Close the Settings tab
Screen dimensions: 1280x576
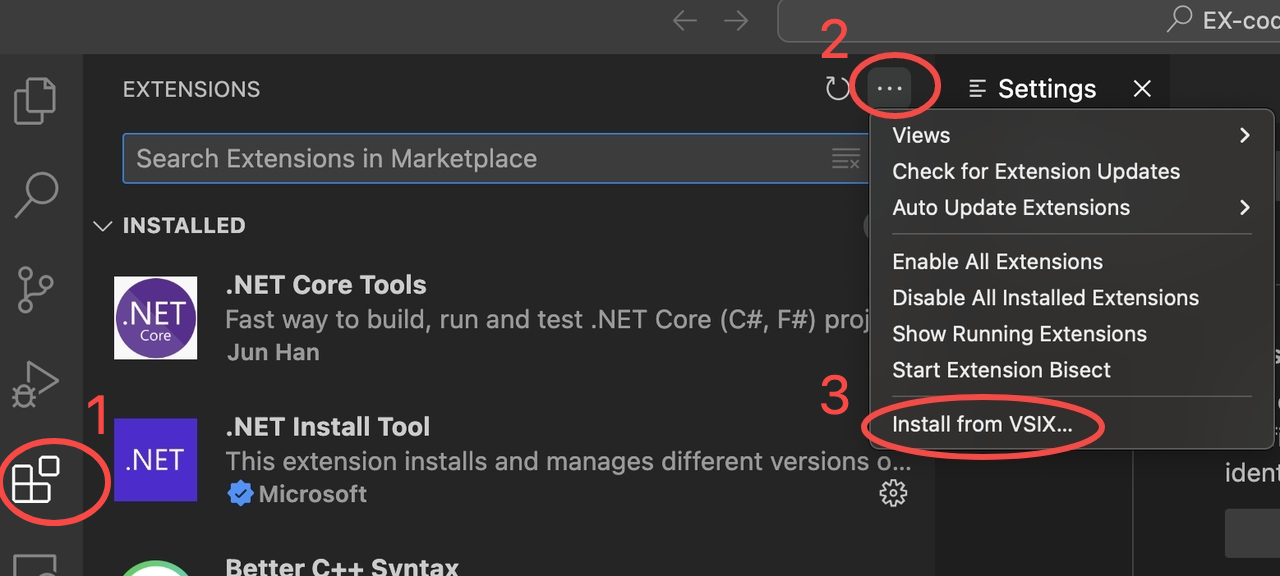point(1142,89)
